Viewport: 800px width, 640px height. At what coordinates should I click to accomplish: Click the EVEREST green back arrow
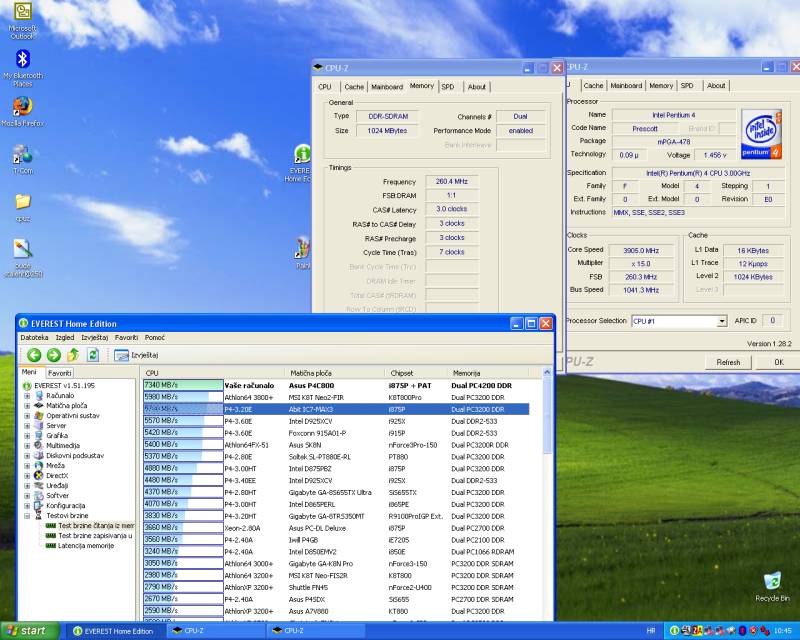point(34,355)
